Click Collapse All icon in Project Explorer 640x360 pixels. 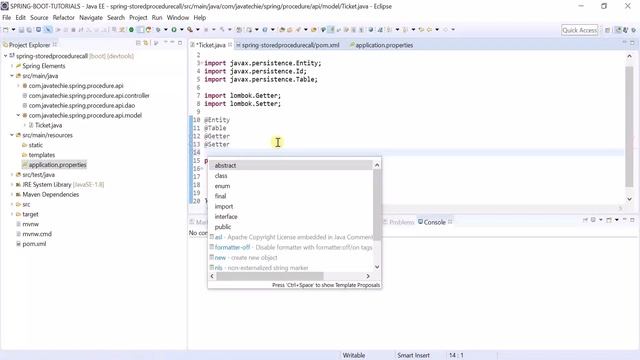138,43
